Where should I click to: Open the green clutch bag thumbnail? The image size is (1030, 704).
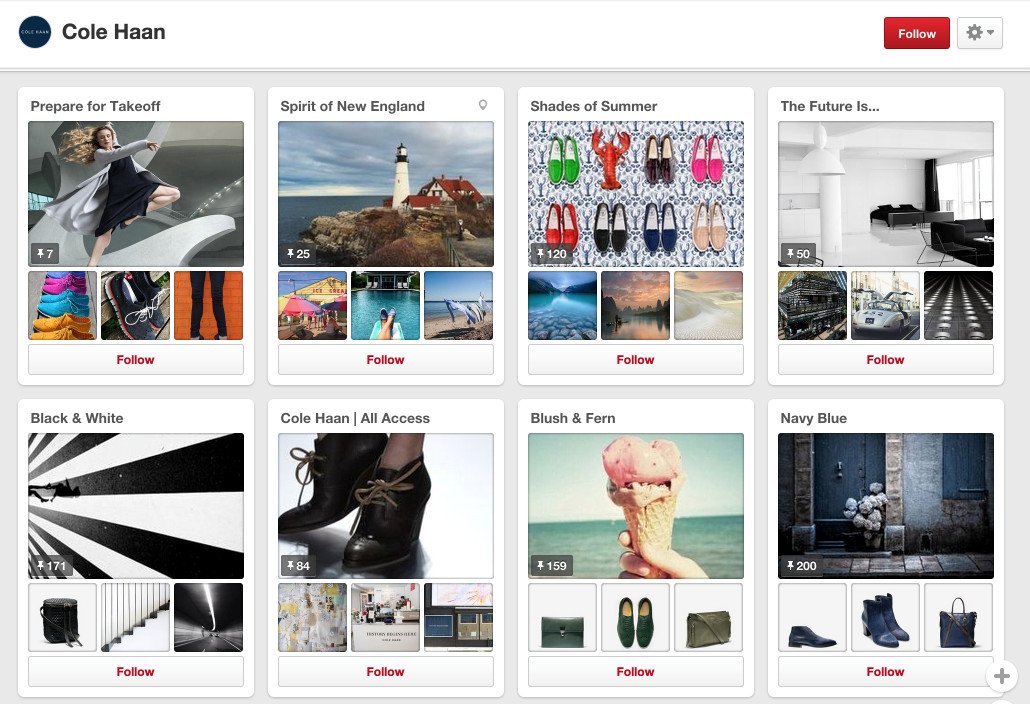click(x=563, y=617)
